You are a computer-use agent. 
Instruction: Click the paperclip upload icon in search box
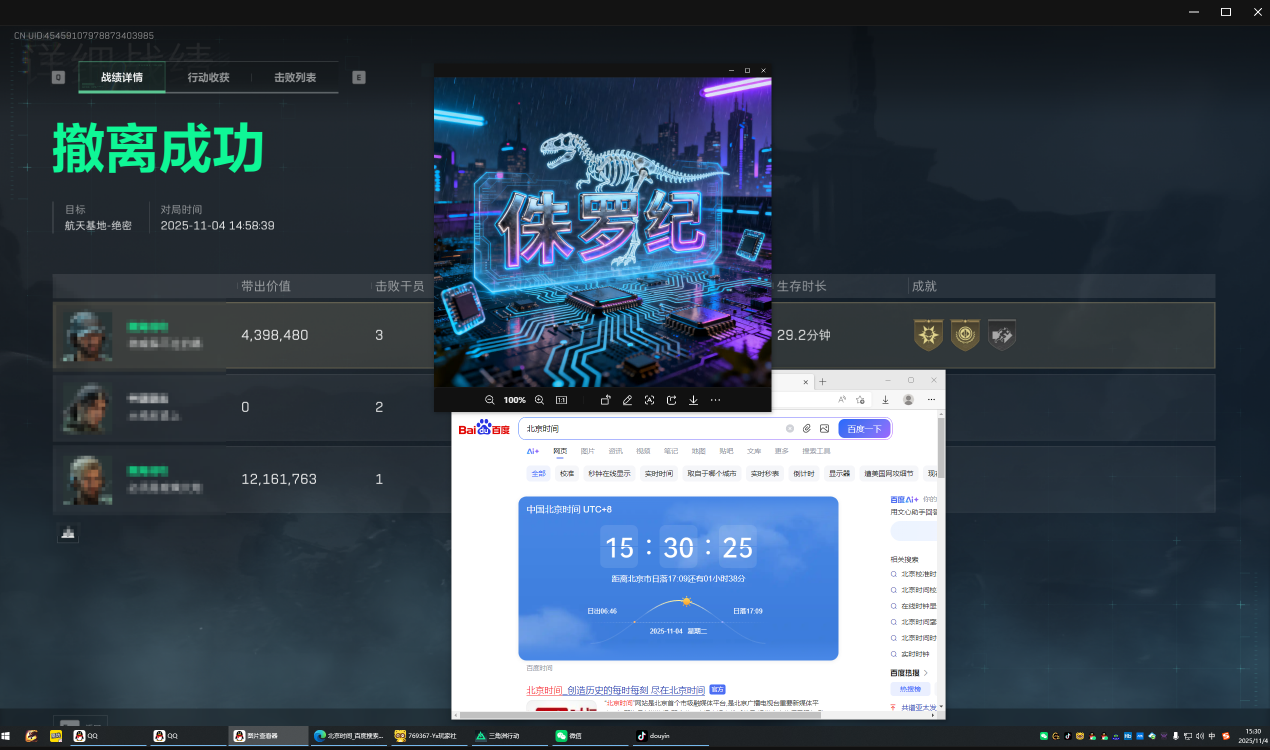[x=807, y=428]
